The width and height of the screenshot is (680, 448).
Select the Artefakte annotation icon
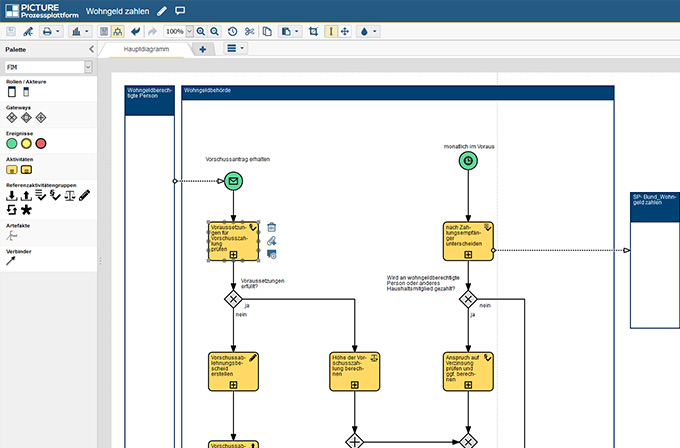coord(12,235)
